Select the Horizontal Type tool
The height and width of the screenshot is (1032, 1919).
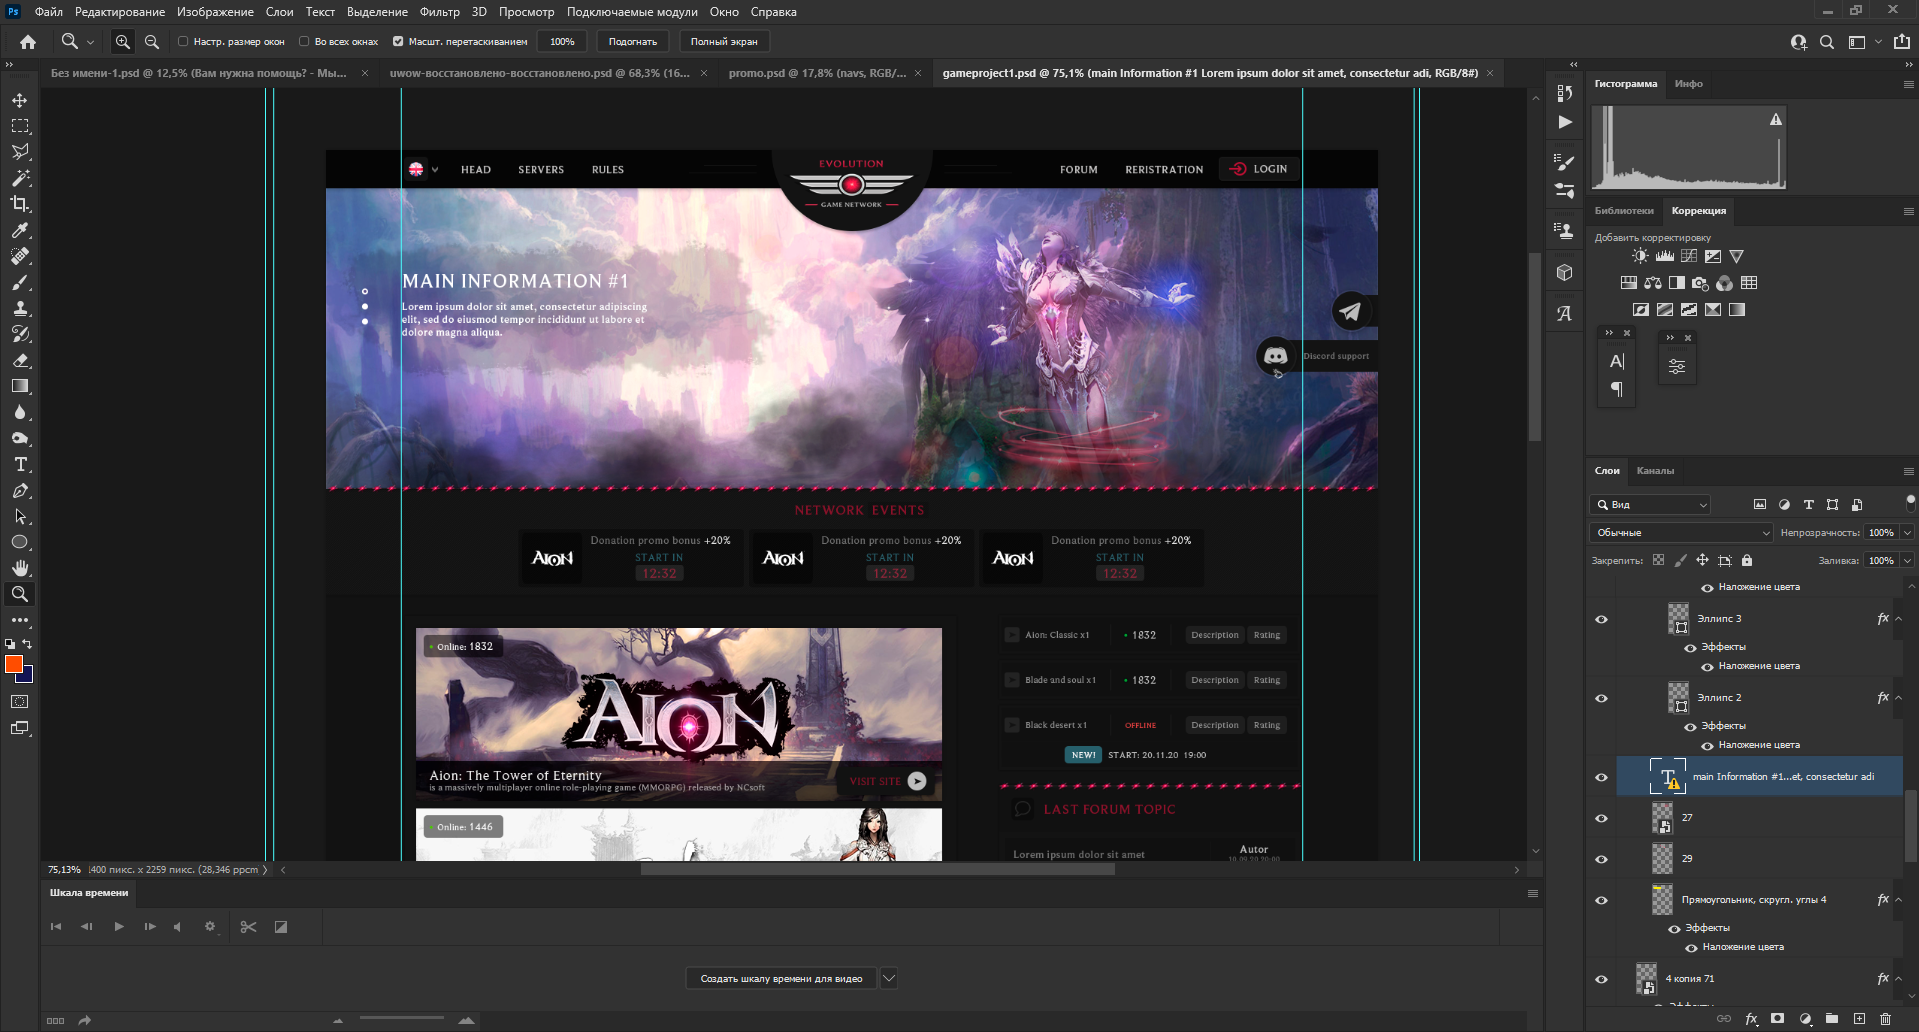(20, 464)
